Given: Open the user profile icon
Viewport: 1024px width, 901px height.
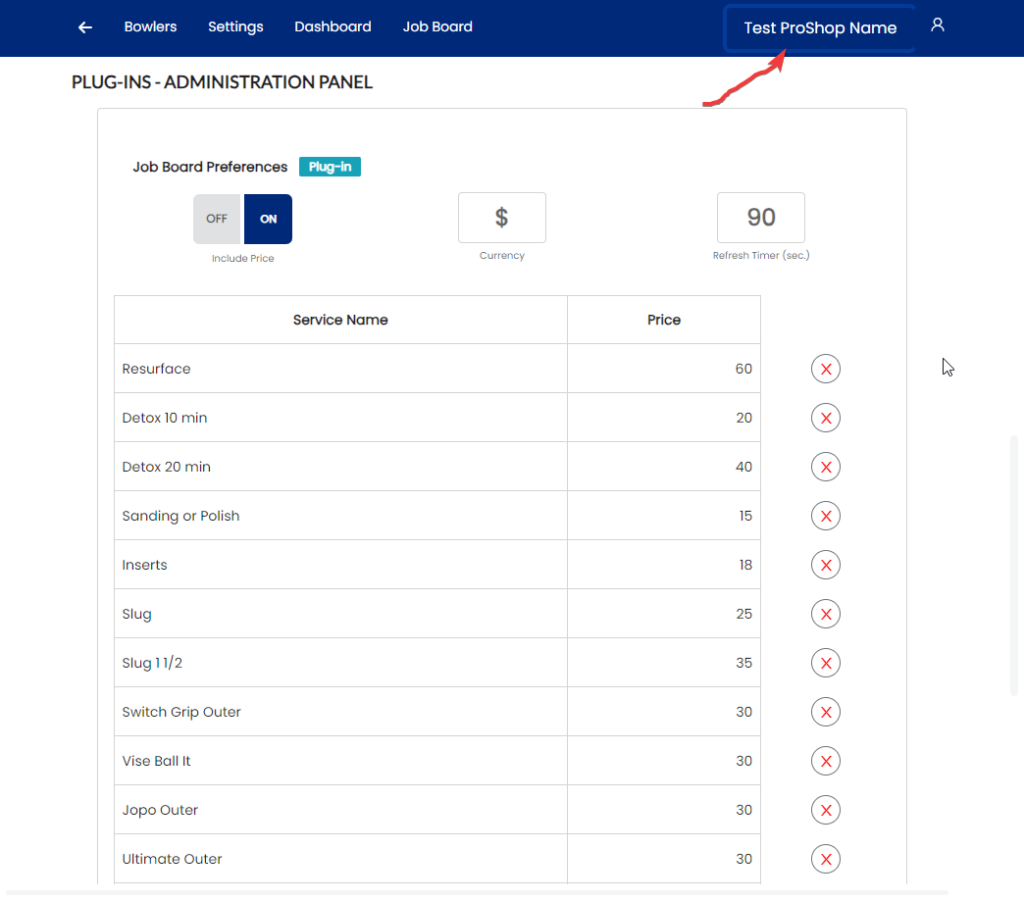Looking at the screenshot, I should click(x=937, y=25).
